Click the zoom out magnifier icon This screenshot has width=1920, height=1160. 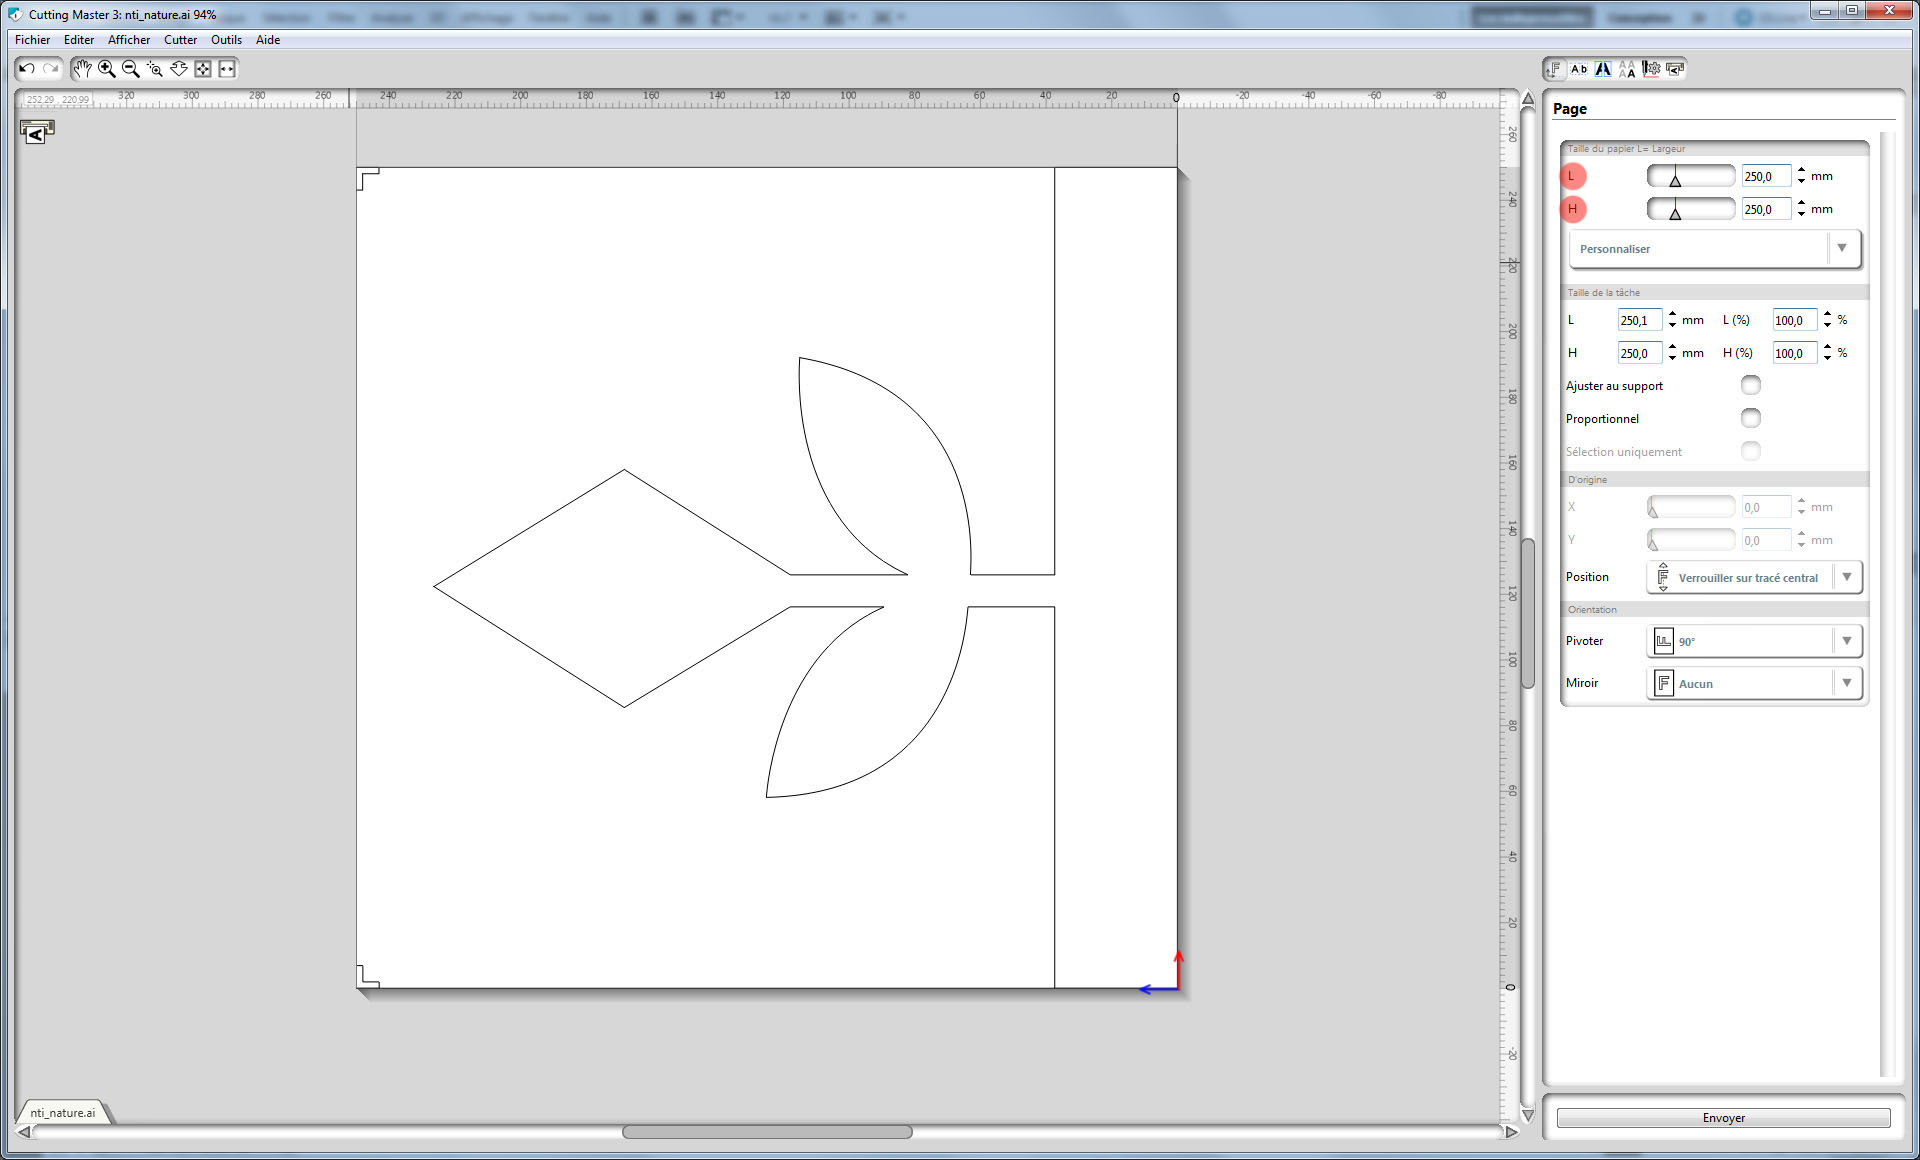[x=130, y=69]
